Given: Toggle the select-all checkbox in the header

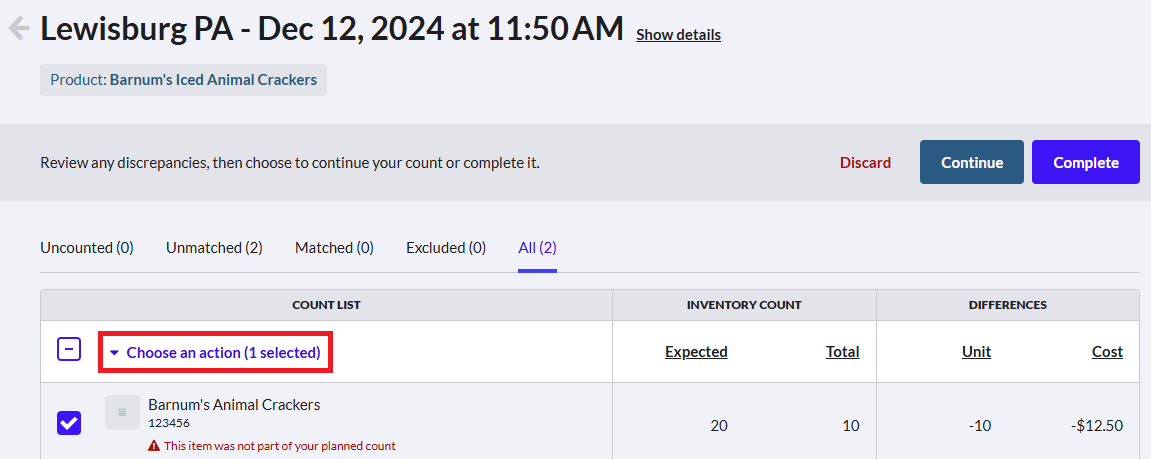Looking at the screenshot, I should point(69,350).
